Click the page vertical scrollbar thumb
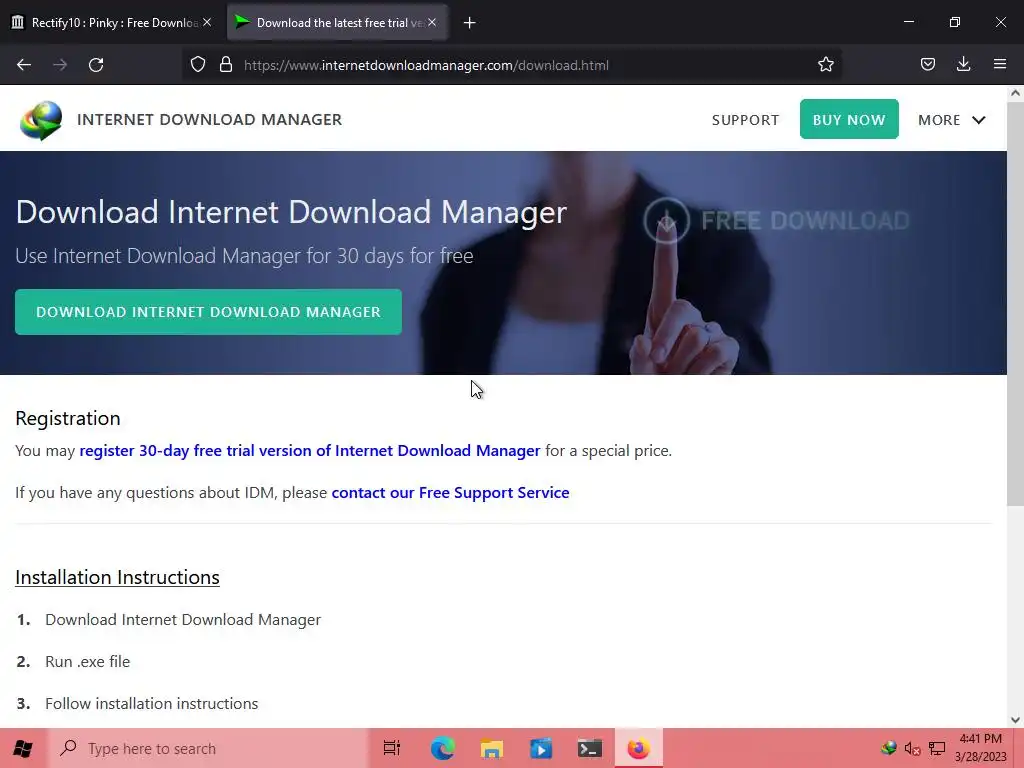 tap(1015, 303)
